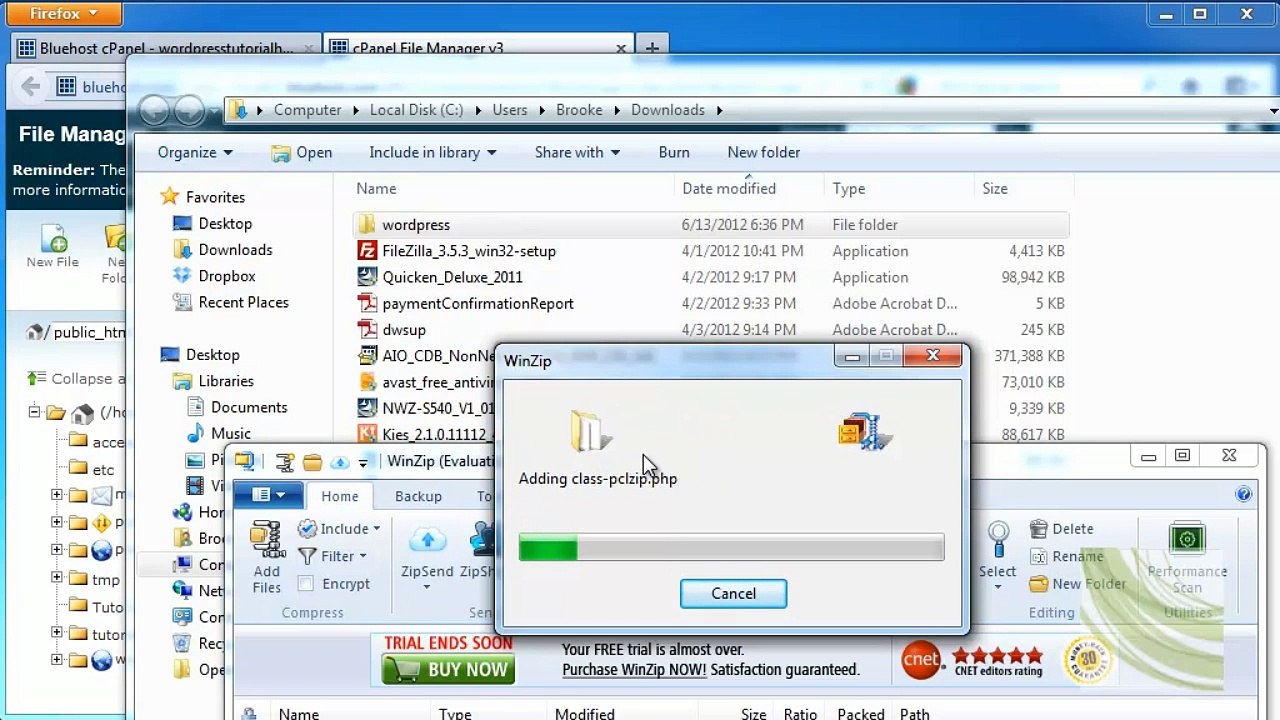Select the dwsup PDF file
Viewport: 1280px width, 720px height.
coord(711,329)
